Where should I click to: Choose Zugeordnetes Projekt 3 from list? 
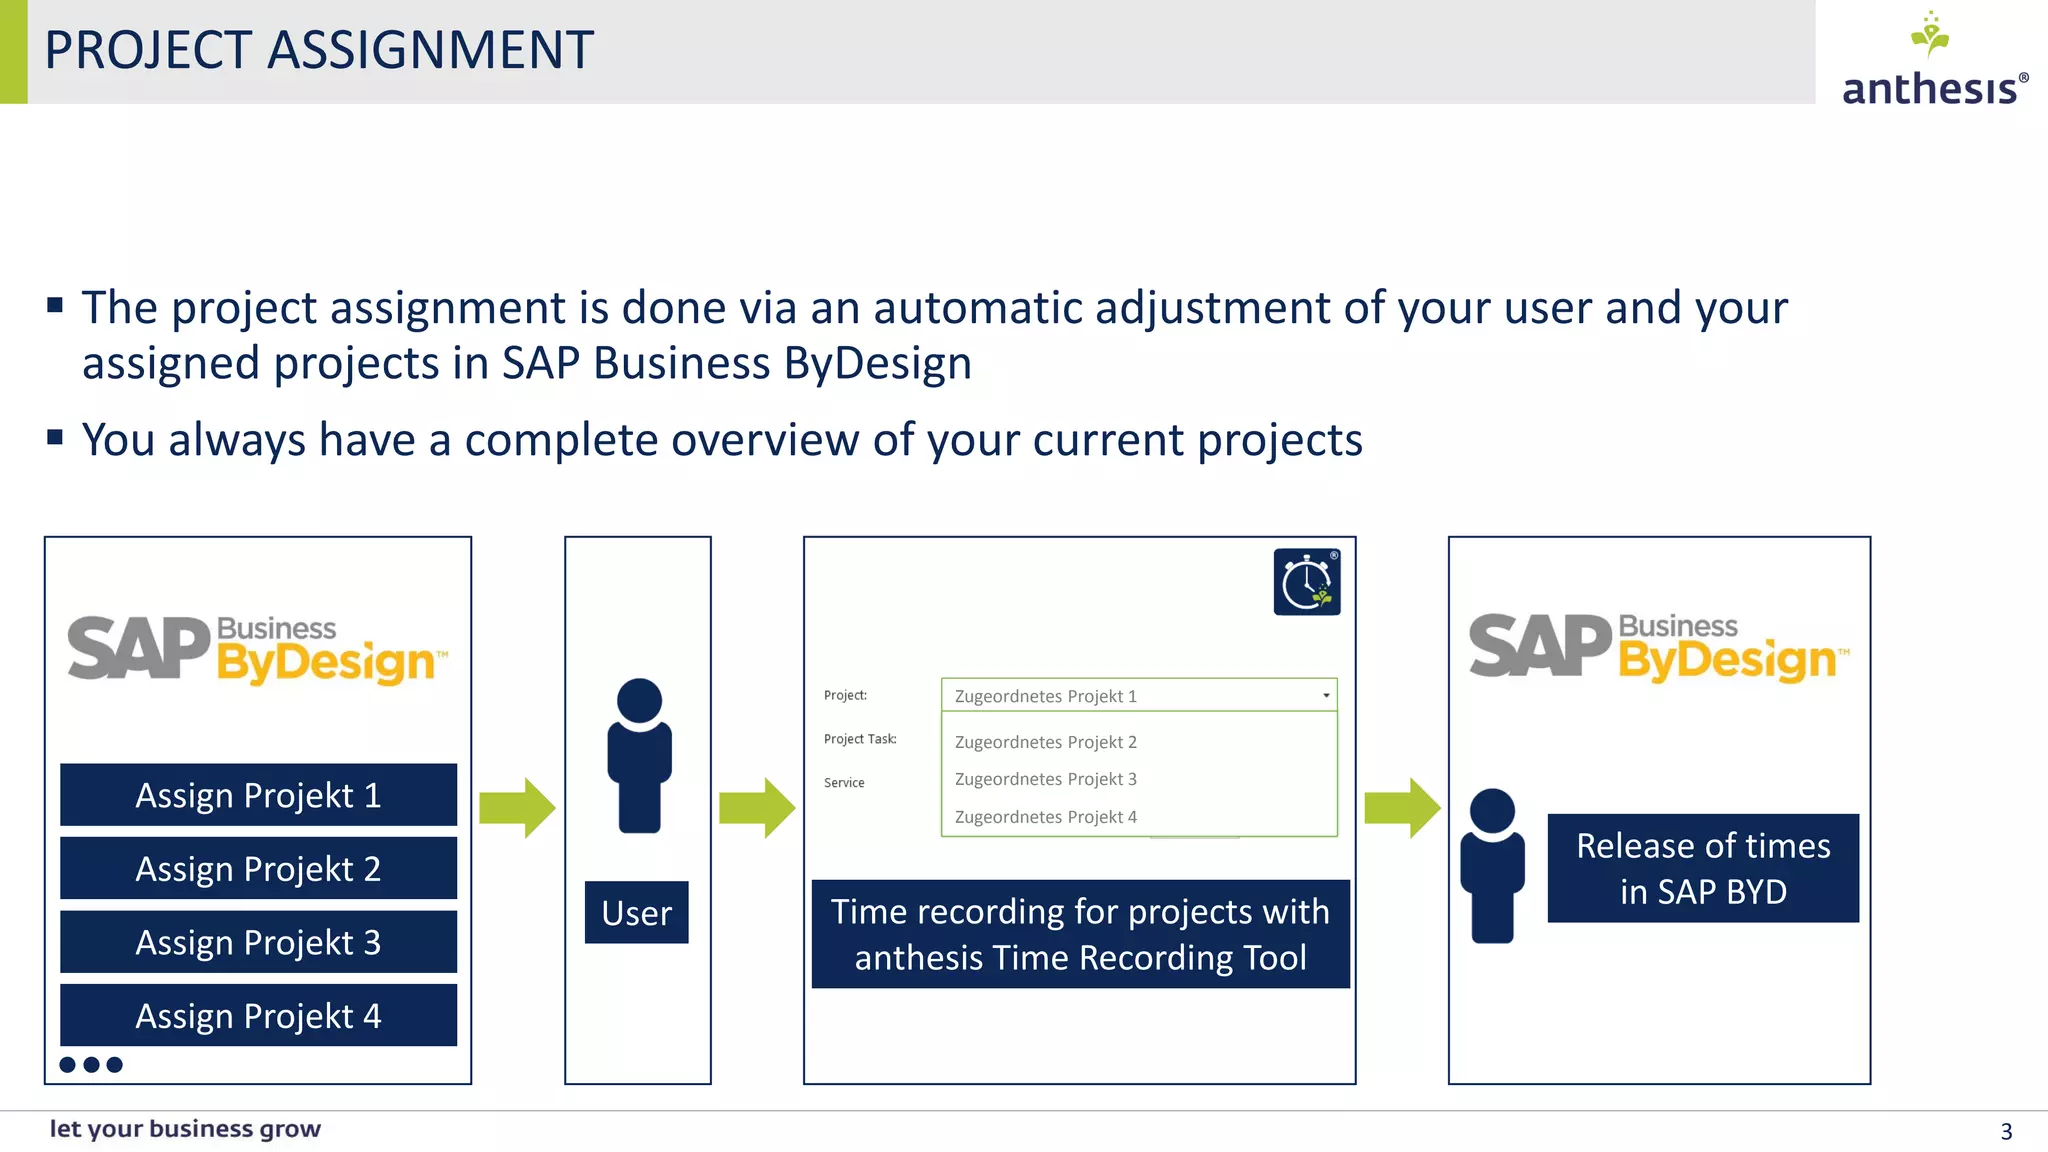click(1046, 779)
